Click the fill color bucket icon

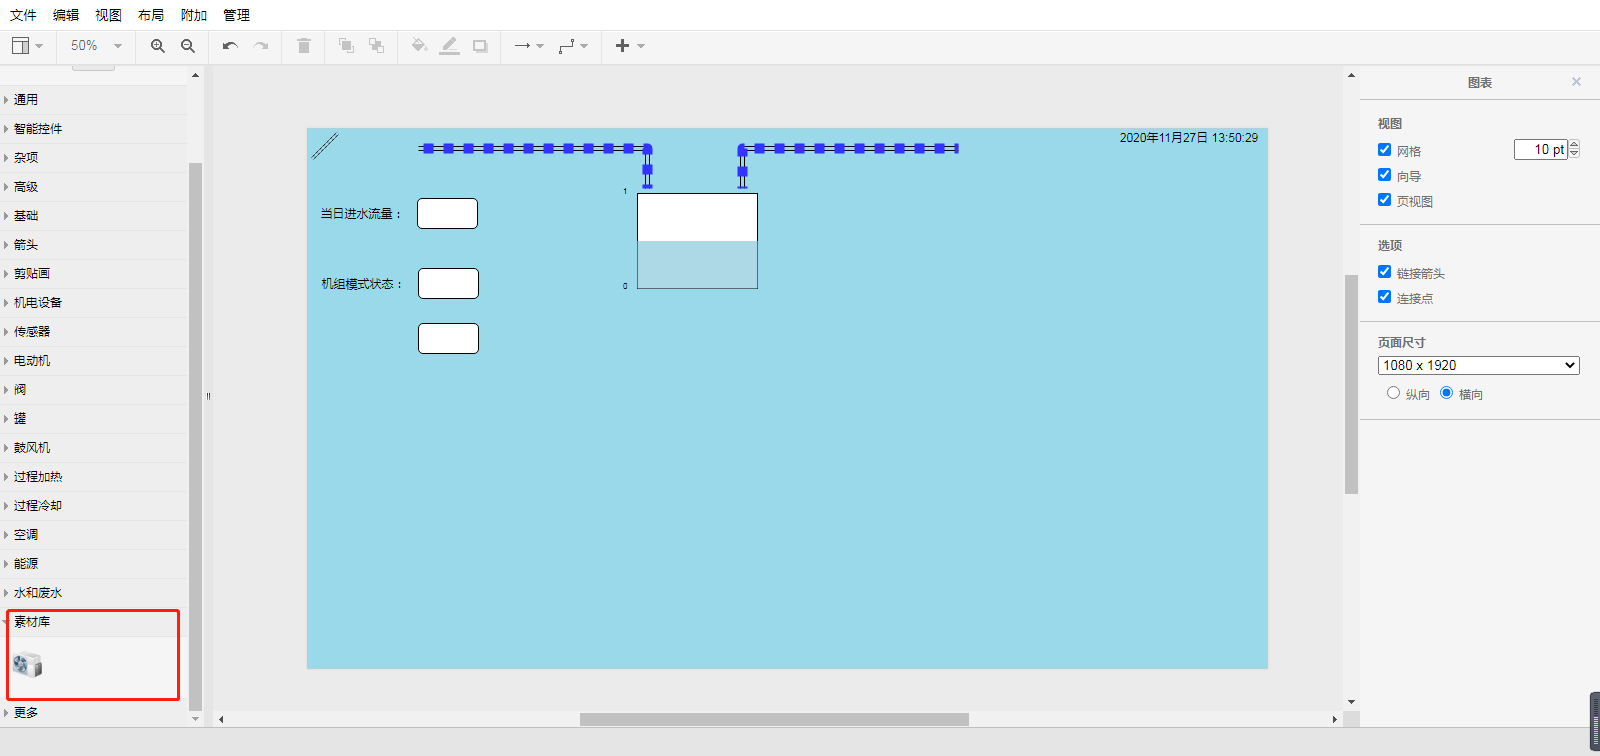point(419,46)
